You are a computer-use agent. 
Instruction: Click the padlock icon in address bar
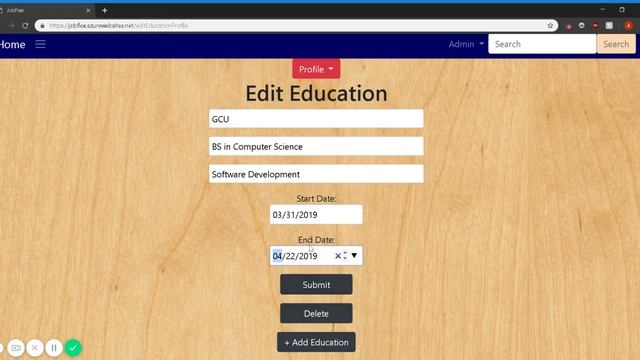(x=42, y=26)
